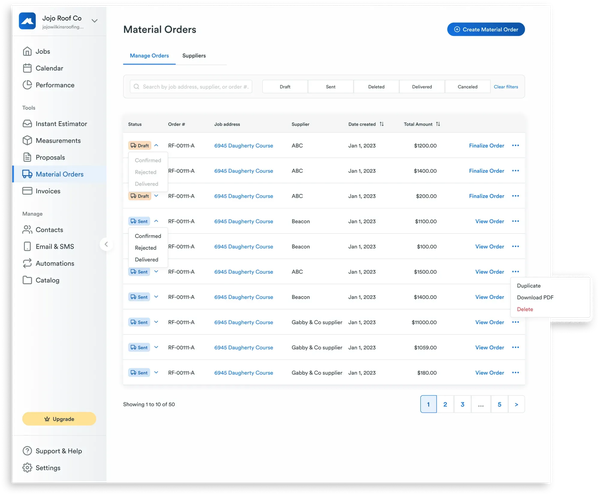
Task: Go to Performance in the sidebar
Action: click(54, 85)
